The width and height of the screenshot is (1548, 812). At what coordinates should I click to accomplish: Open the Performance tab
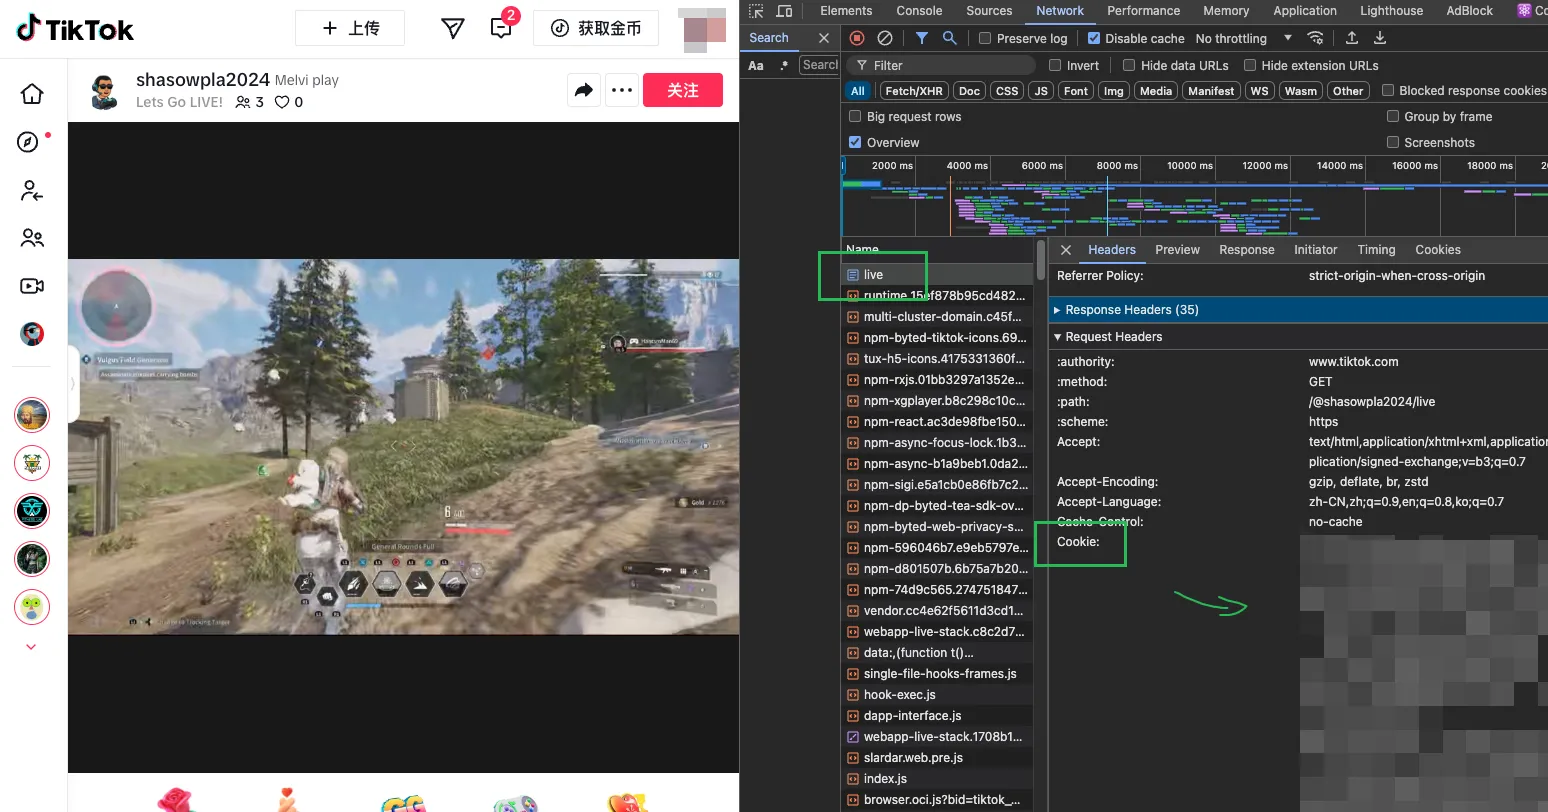click(1143, 11)
